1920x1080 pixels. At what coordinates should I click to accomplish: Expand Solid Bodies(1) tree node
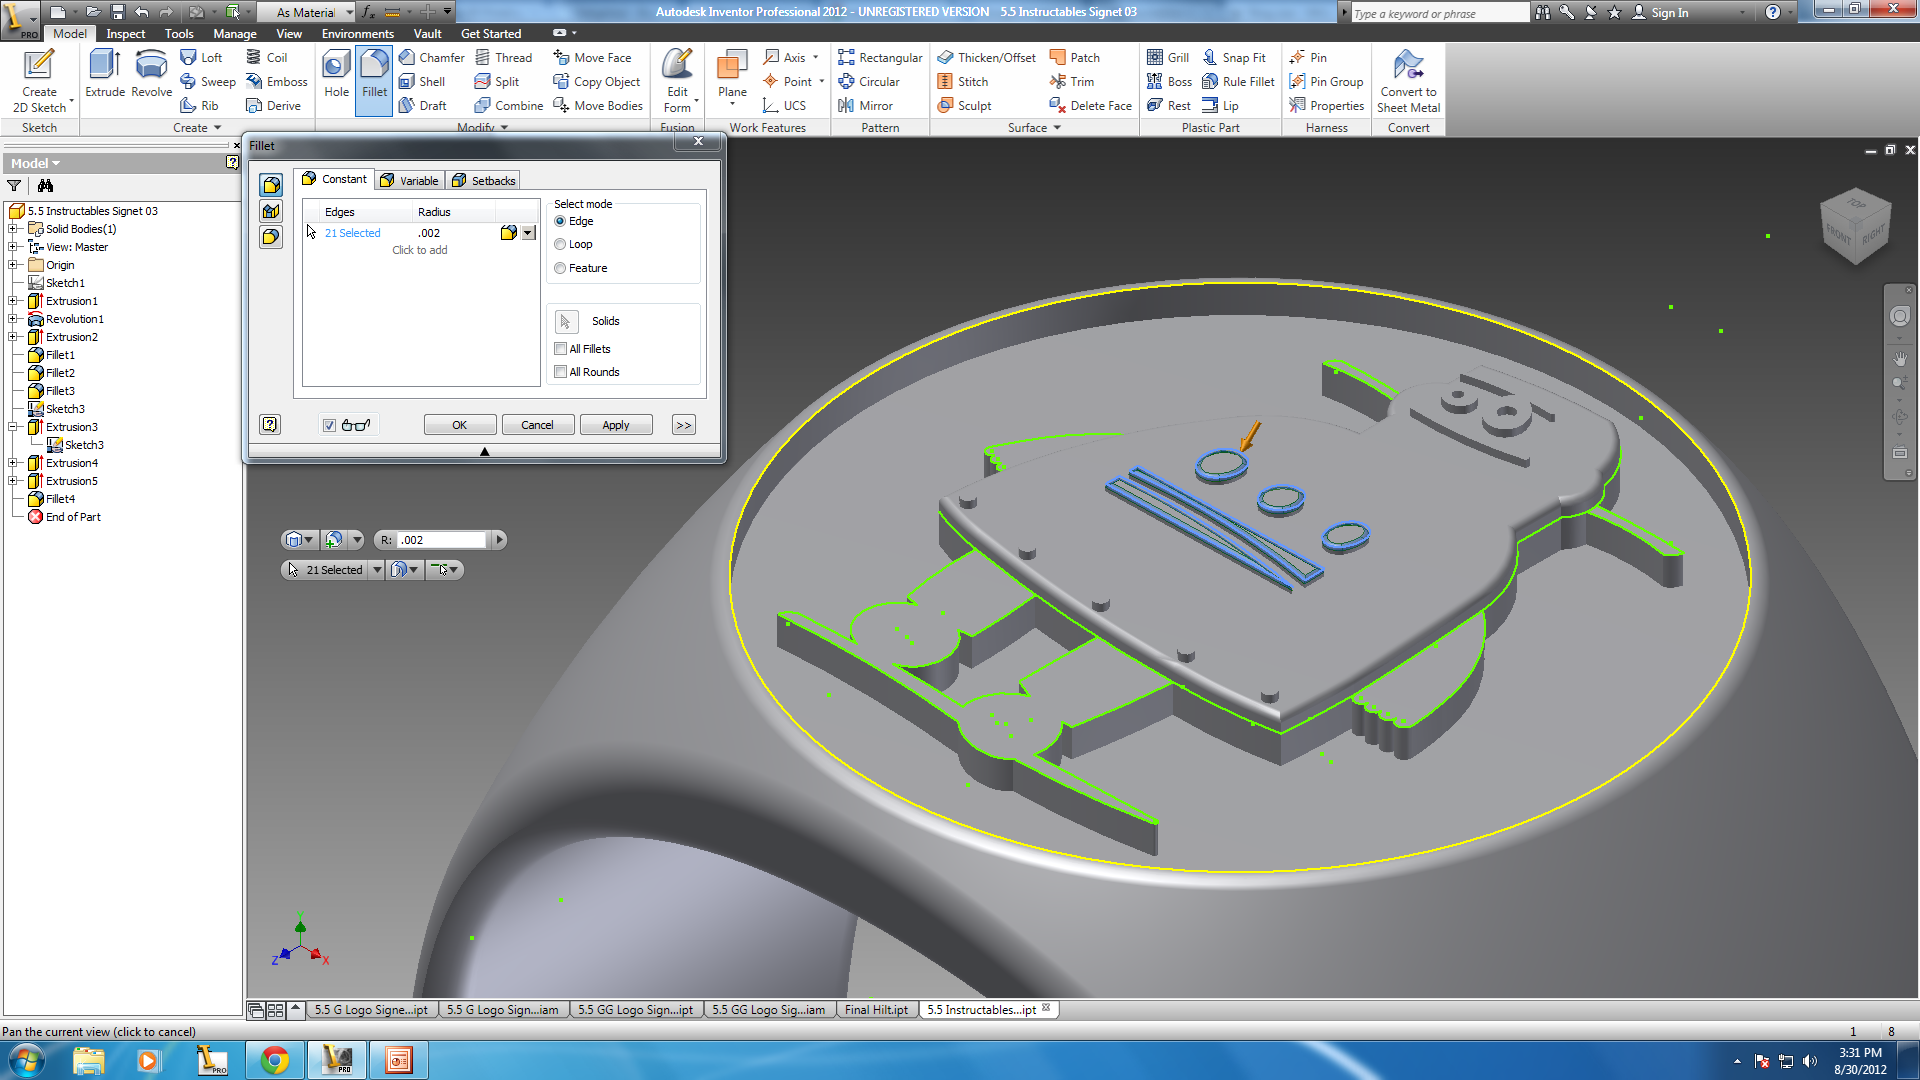13,229
